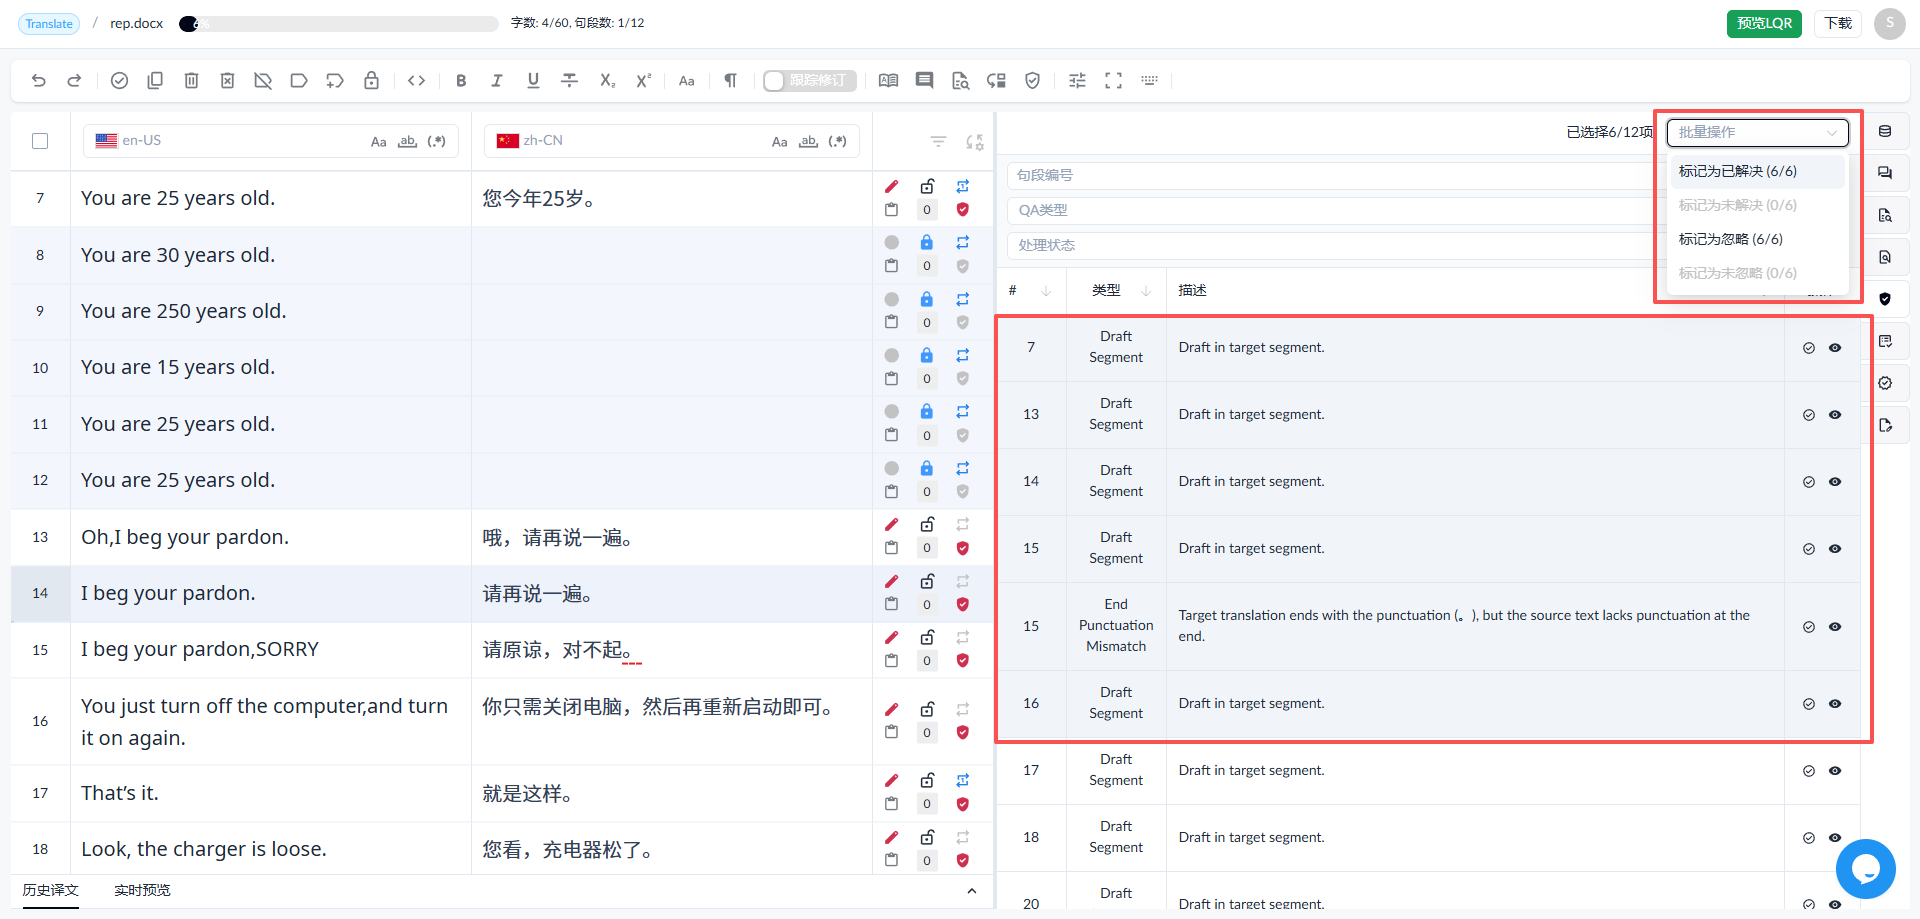Toggle eye icon for segment 7 QA row
1920x919 pixels.
(1835, 348)
